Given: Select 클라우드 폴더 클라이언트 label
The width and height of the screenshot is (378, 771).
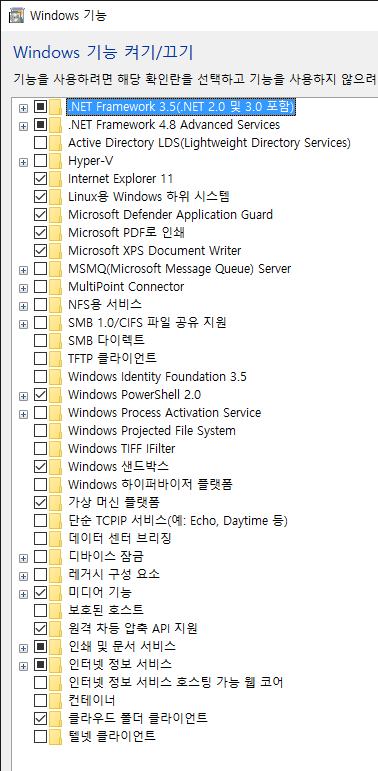Looking at the screenshot, I should (x=138, y=718).
